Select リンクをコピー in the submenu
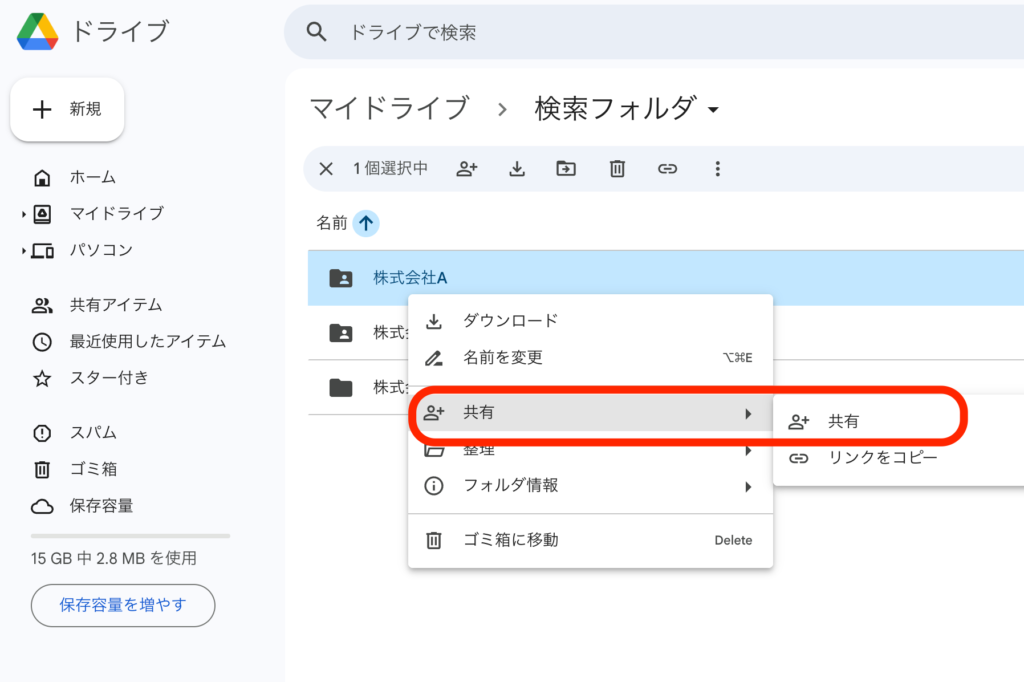Screen dimensions: 1024x682 (882, 458)
